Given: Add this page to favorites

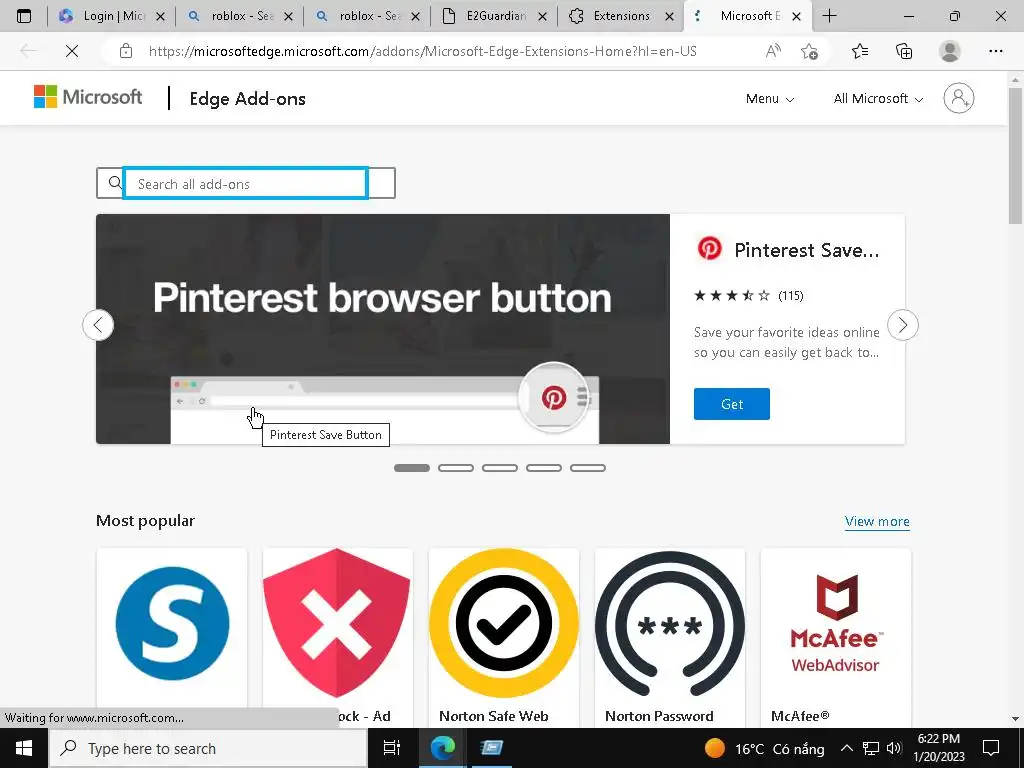Looking at the screenshot, I should [x=809, y=51].
